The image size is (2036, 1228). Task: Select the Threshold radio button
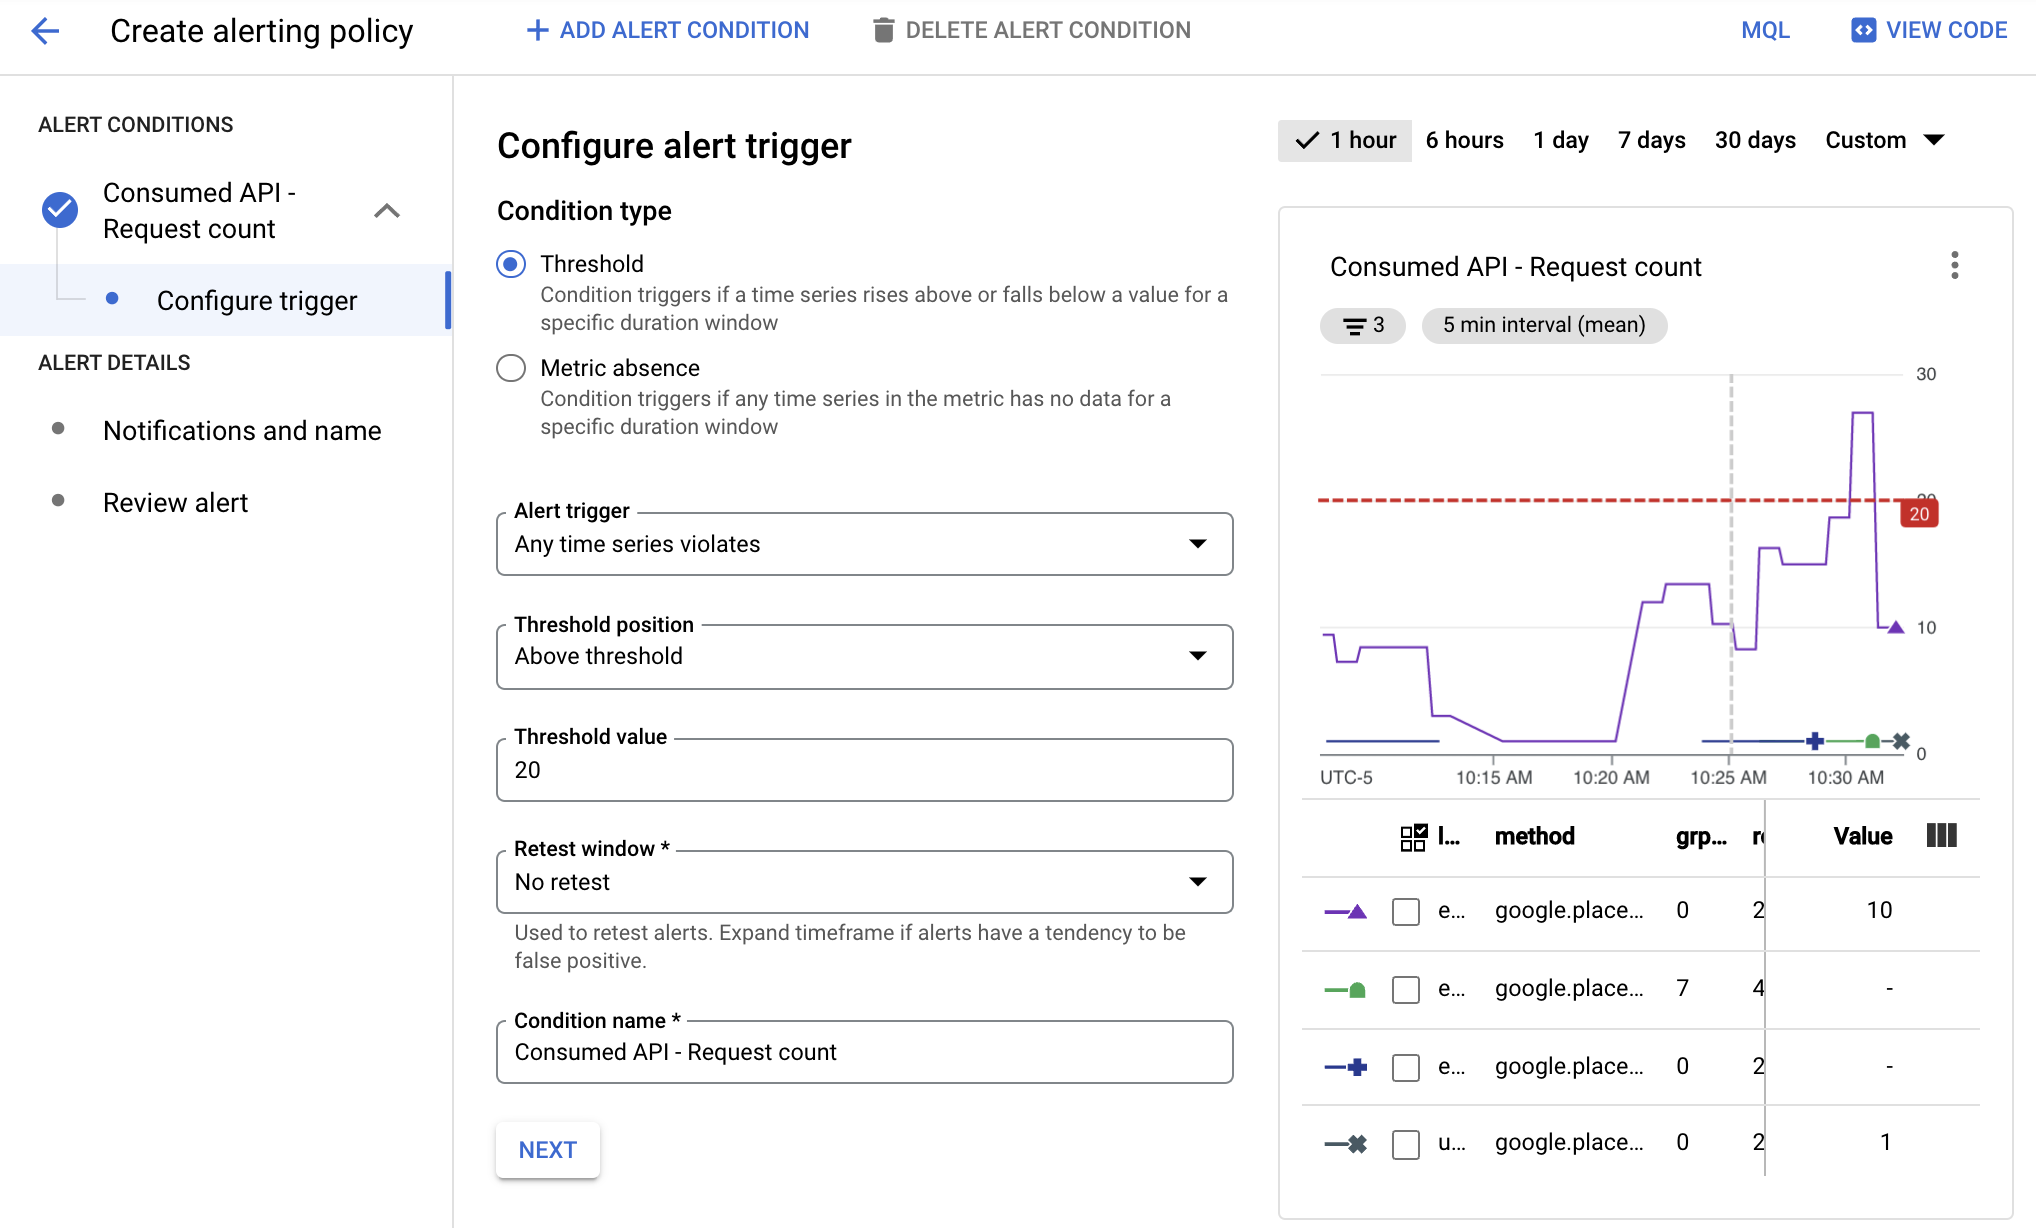tap(512, 263)
